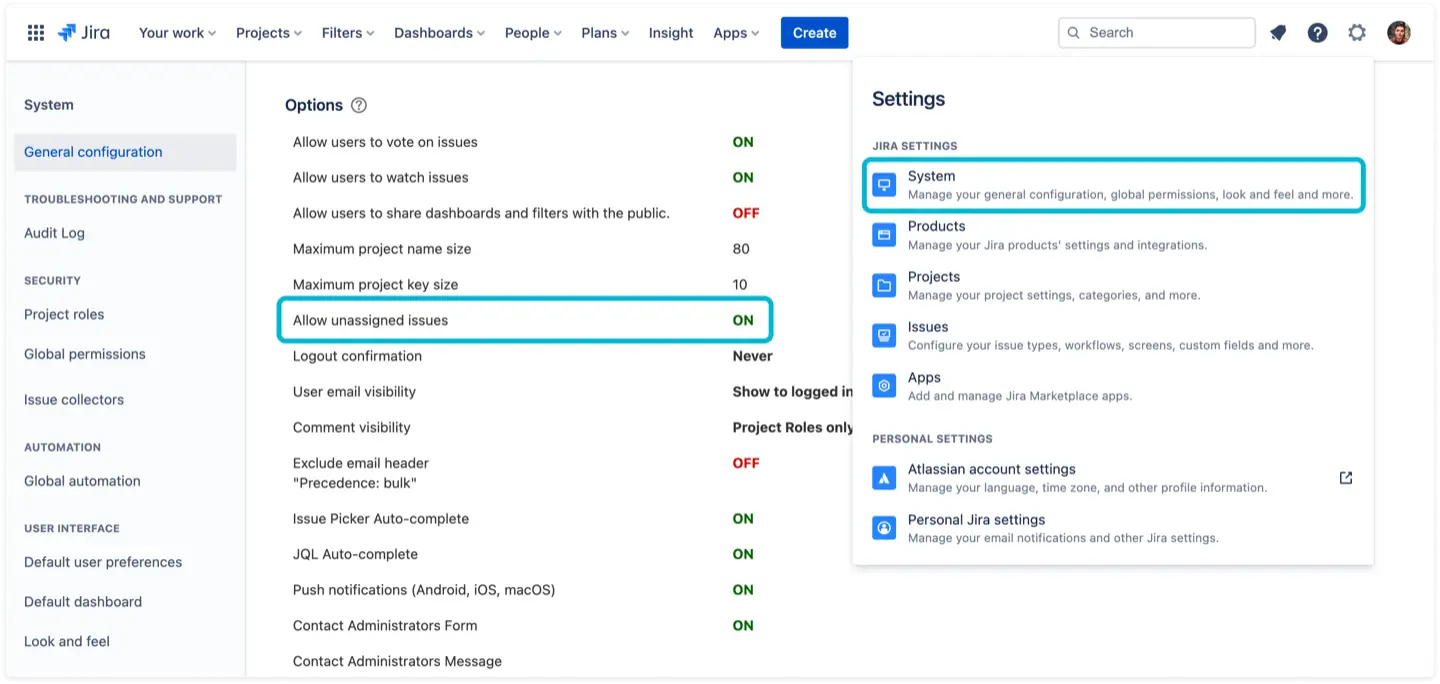Open the user profile avatar
This screenshot has height=684, width=1440.
point(1399,33)
